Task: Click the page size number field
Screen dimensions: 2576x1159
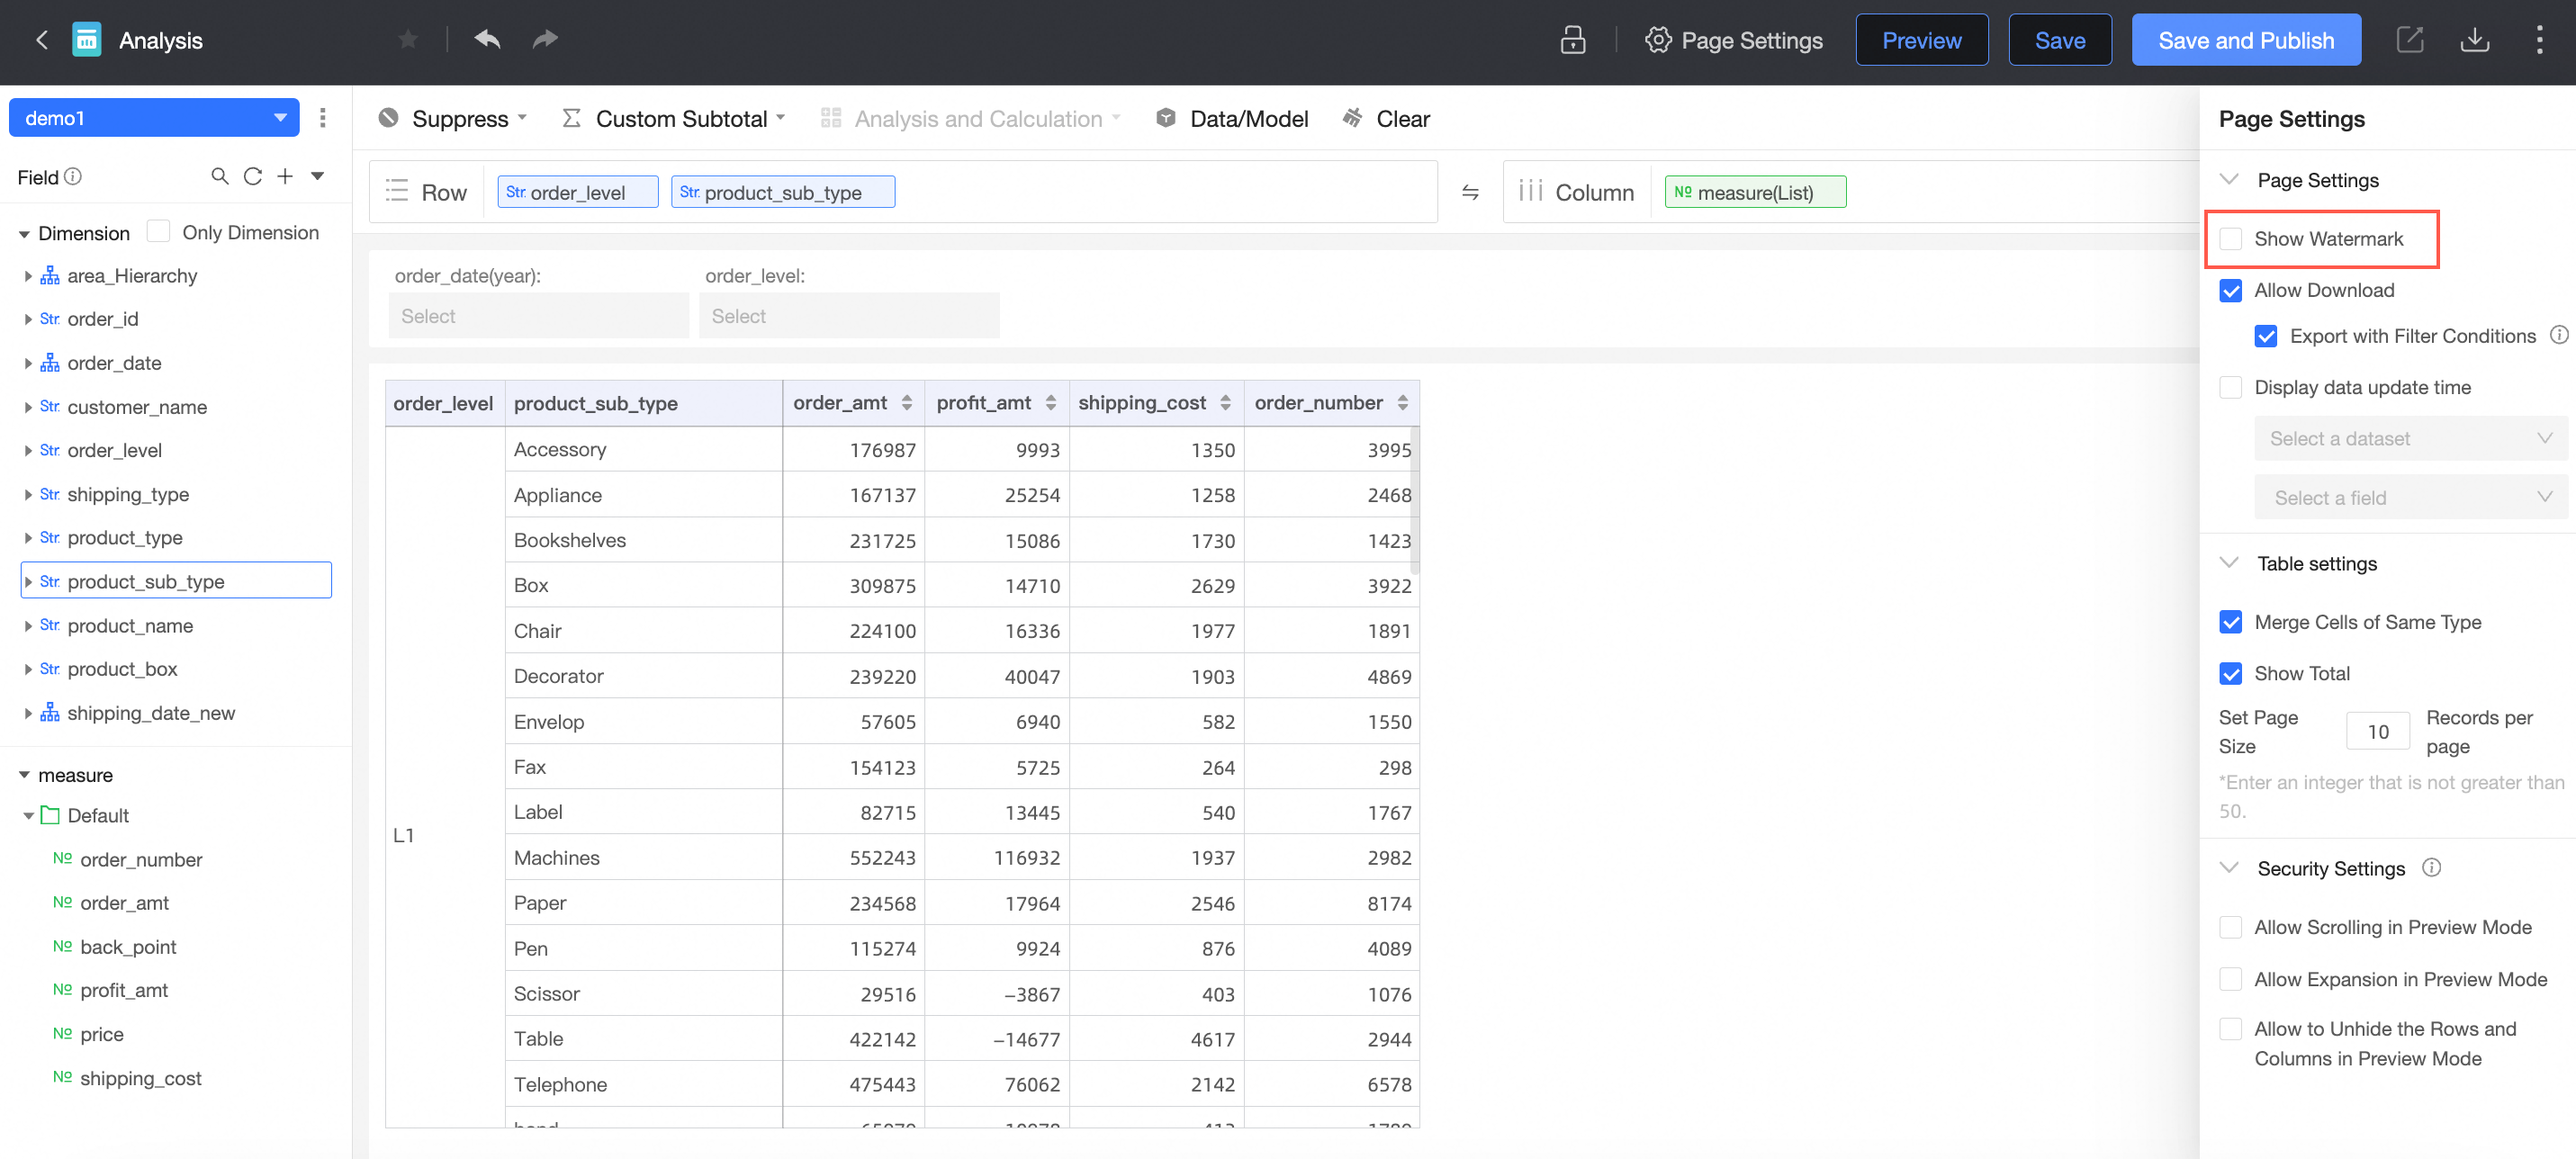Action: click(2377, 731)
